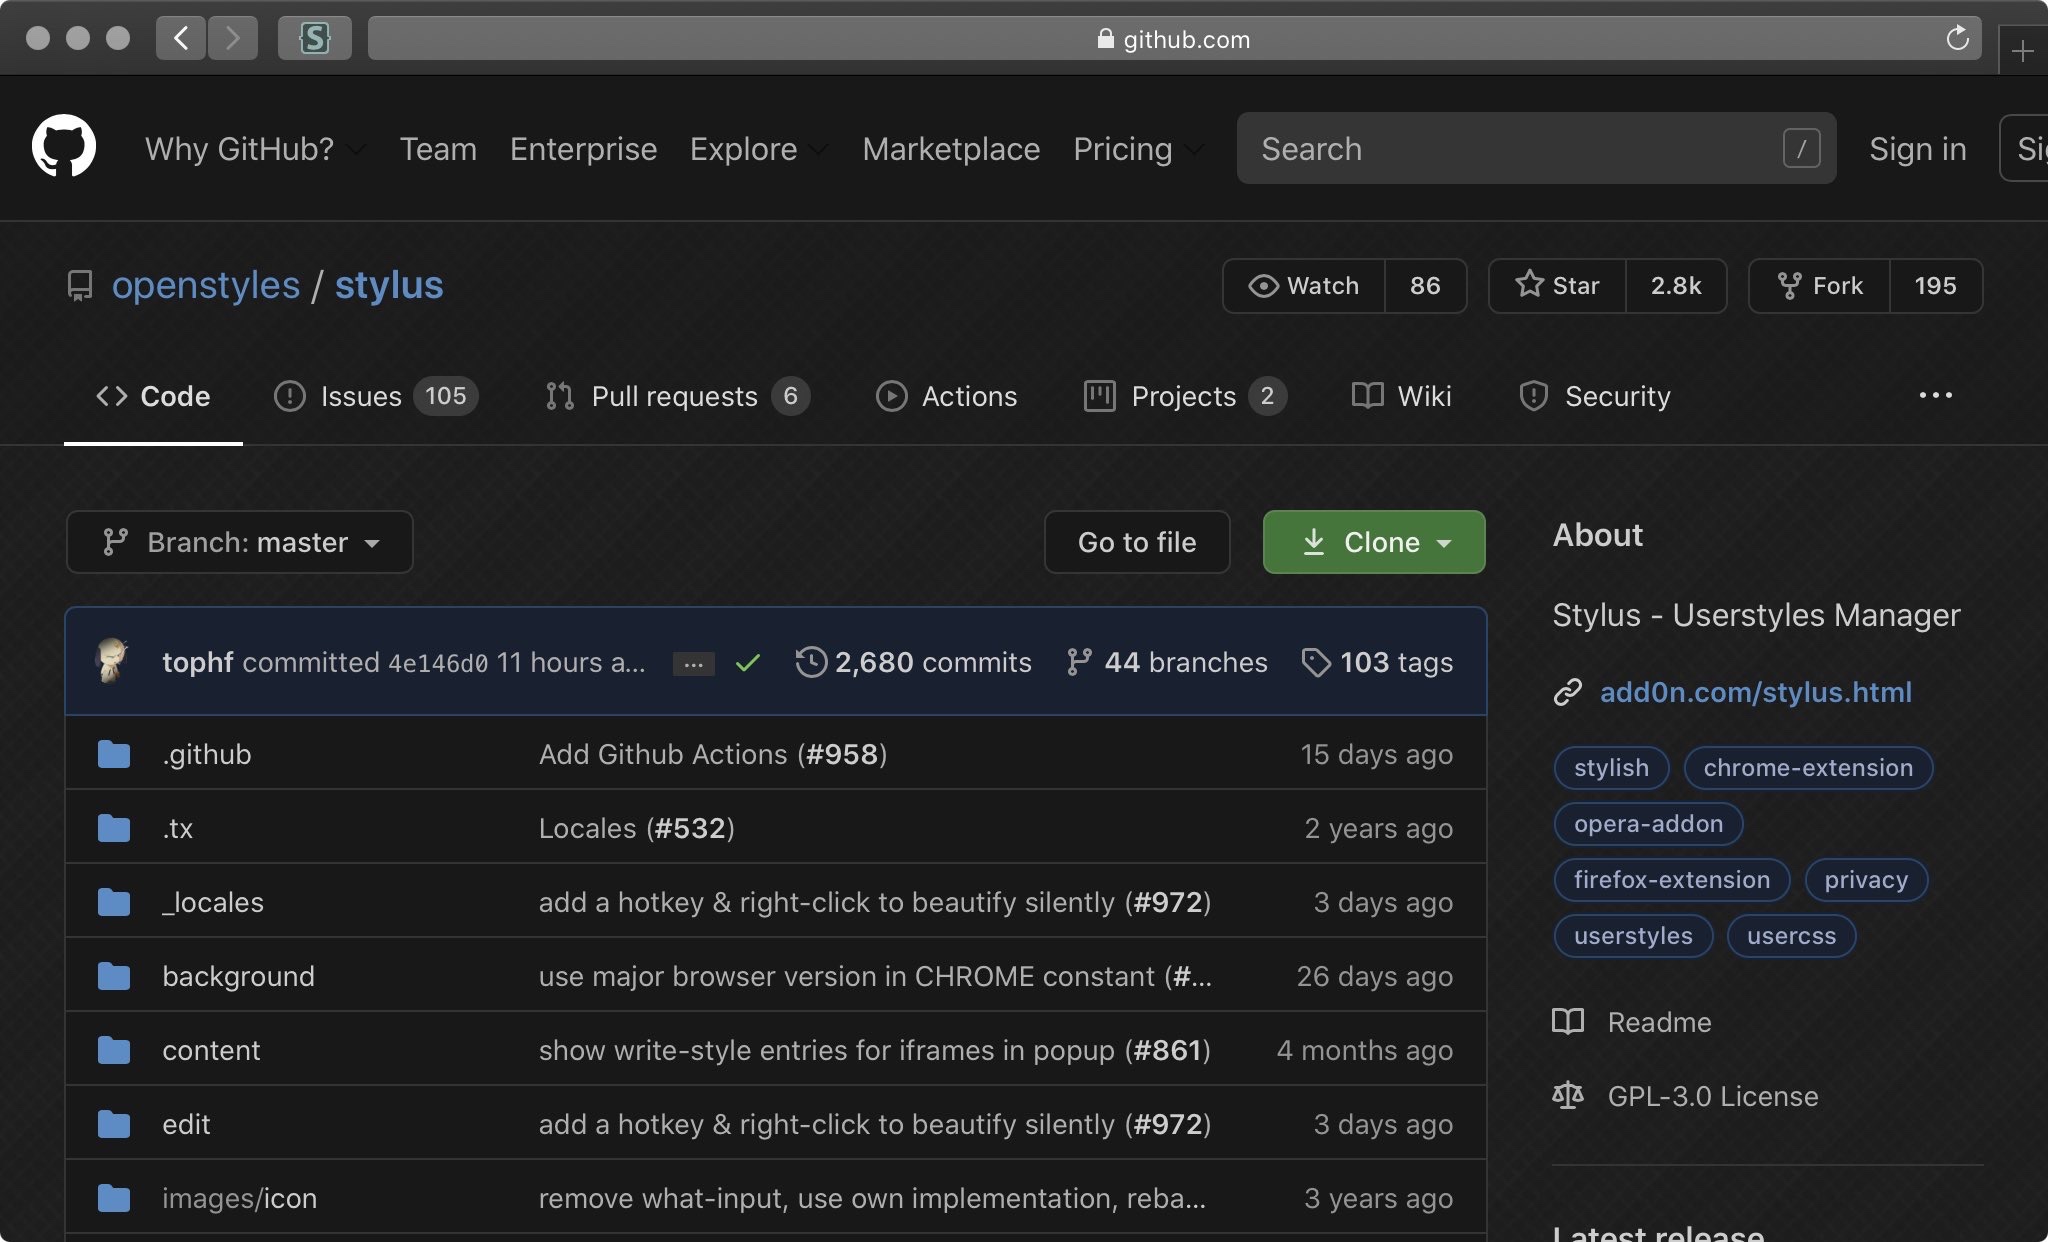Viewport: 2048px width, 1242px height.
Task: Open the Wiki tab
Action: tap(1401, 396)
